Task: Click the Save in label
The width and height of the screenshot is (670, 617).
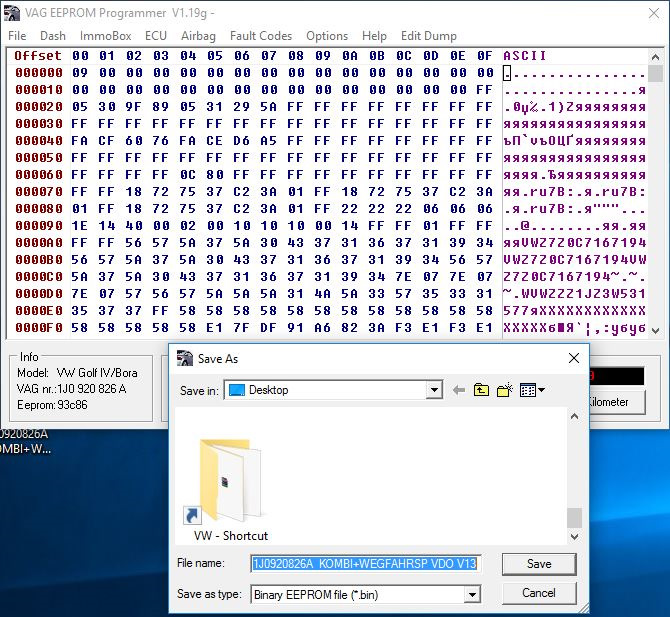Action: (x=199, y=391)
